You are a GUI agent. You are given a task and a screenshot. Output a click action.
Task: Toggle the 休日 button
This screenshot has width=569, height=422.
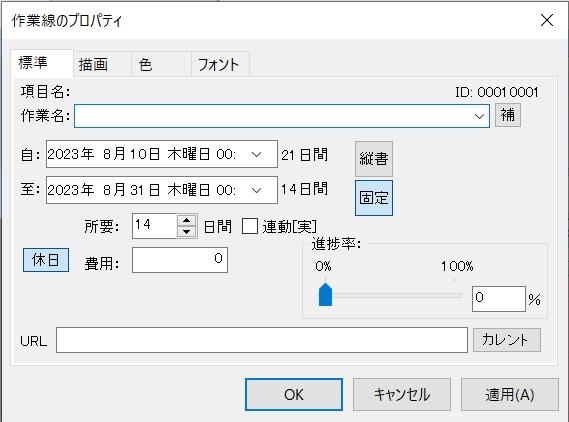[x=46, y=260]
